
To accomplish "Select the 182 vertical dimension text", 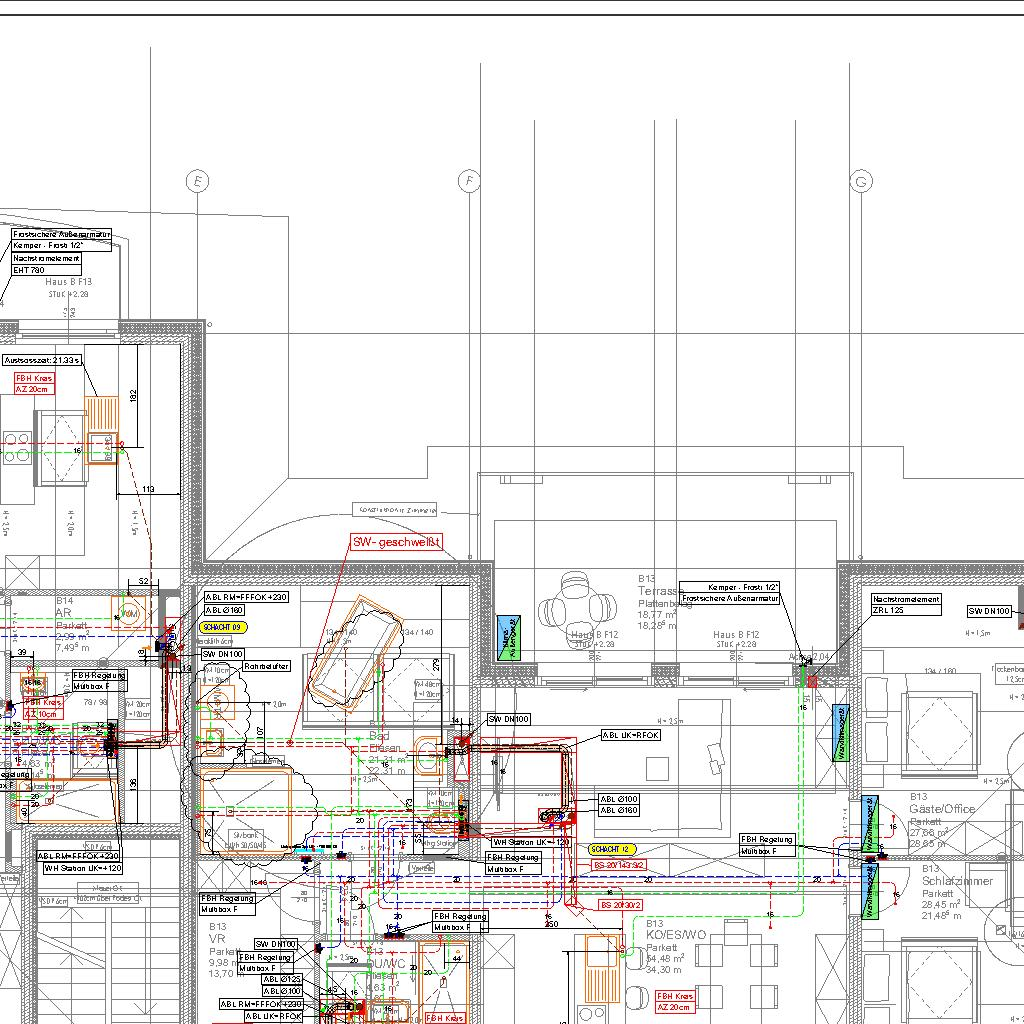I will pyautogui.click(x=133, y=394).
